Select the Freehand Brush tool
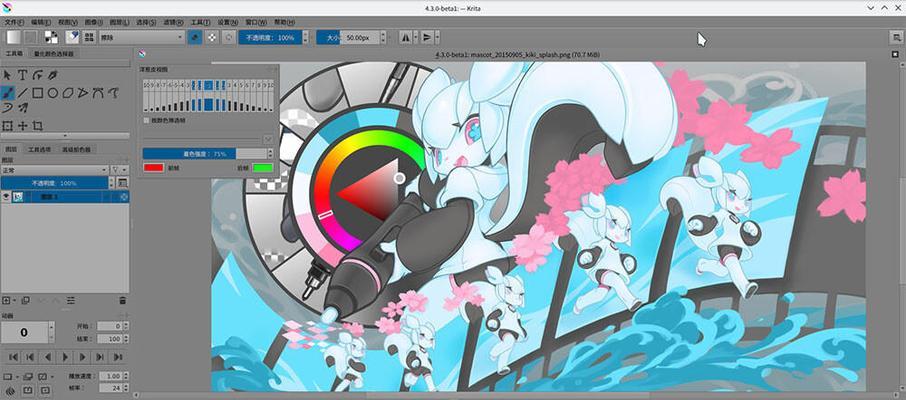Image resolution: width=906 pixels, height=400 pixels. [8, 92]
